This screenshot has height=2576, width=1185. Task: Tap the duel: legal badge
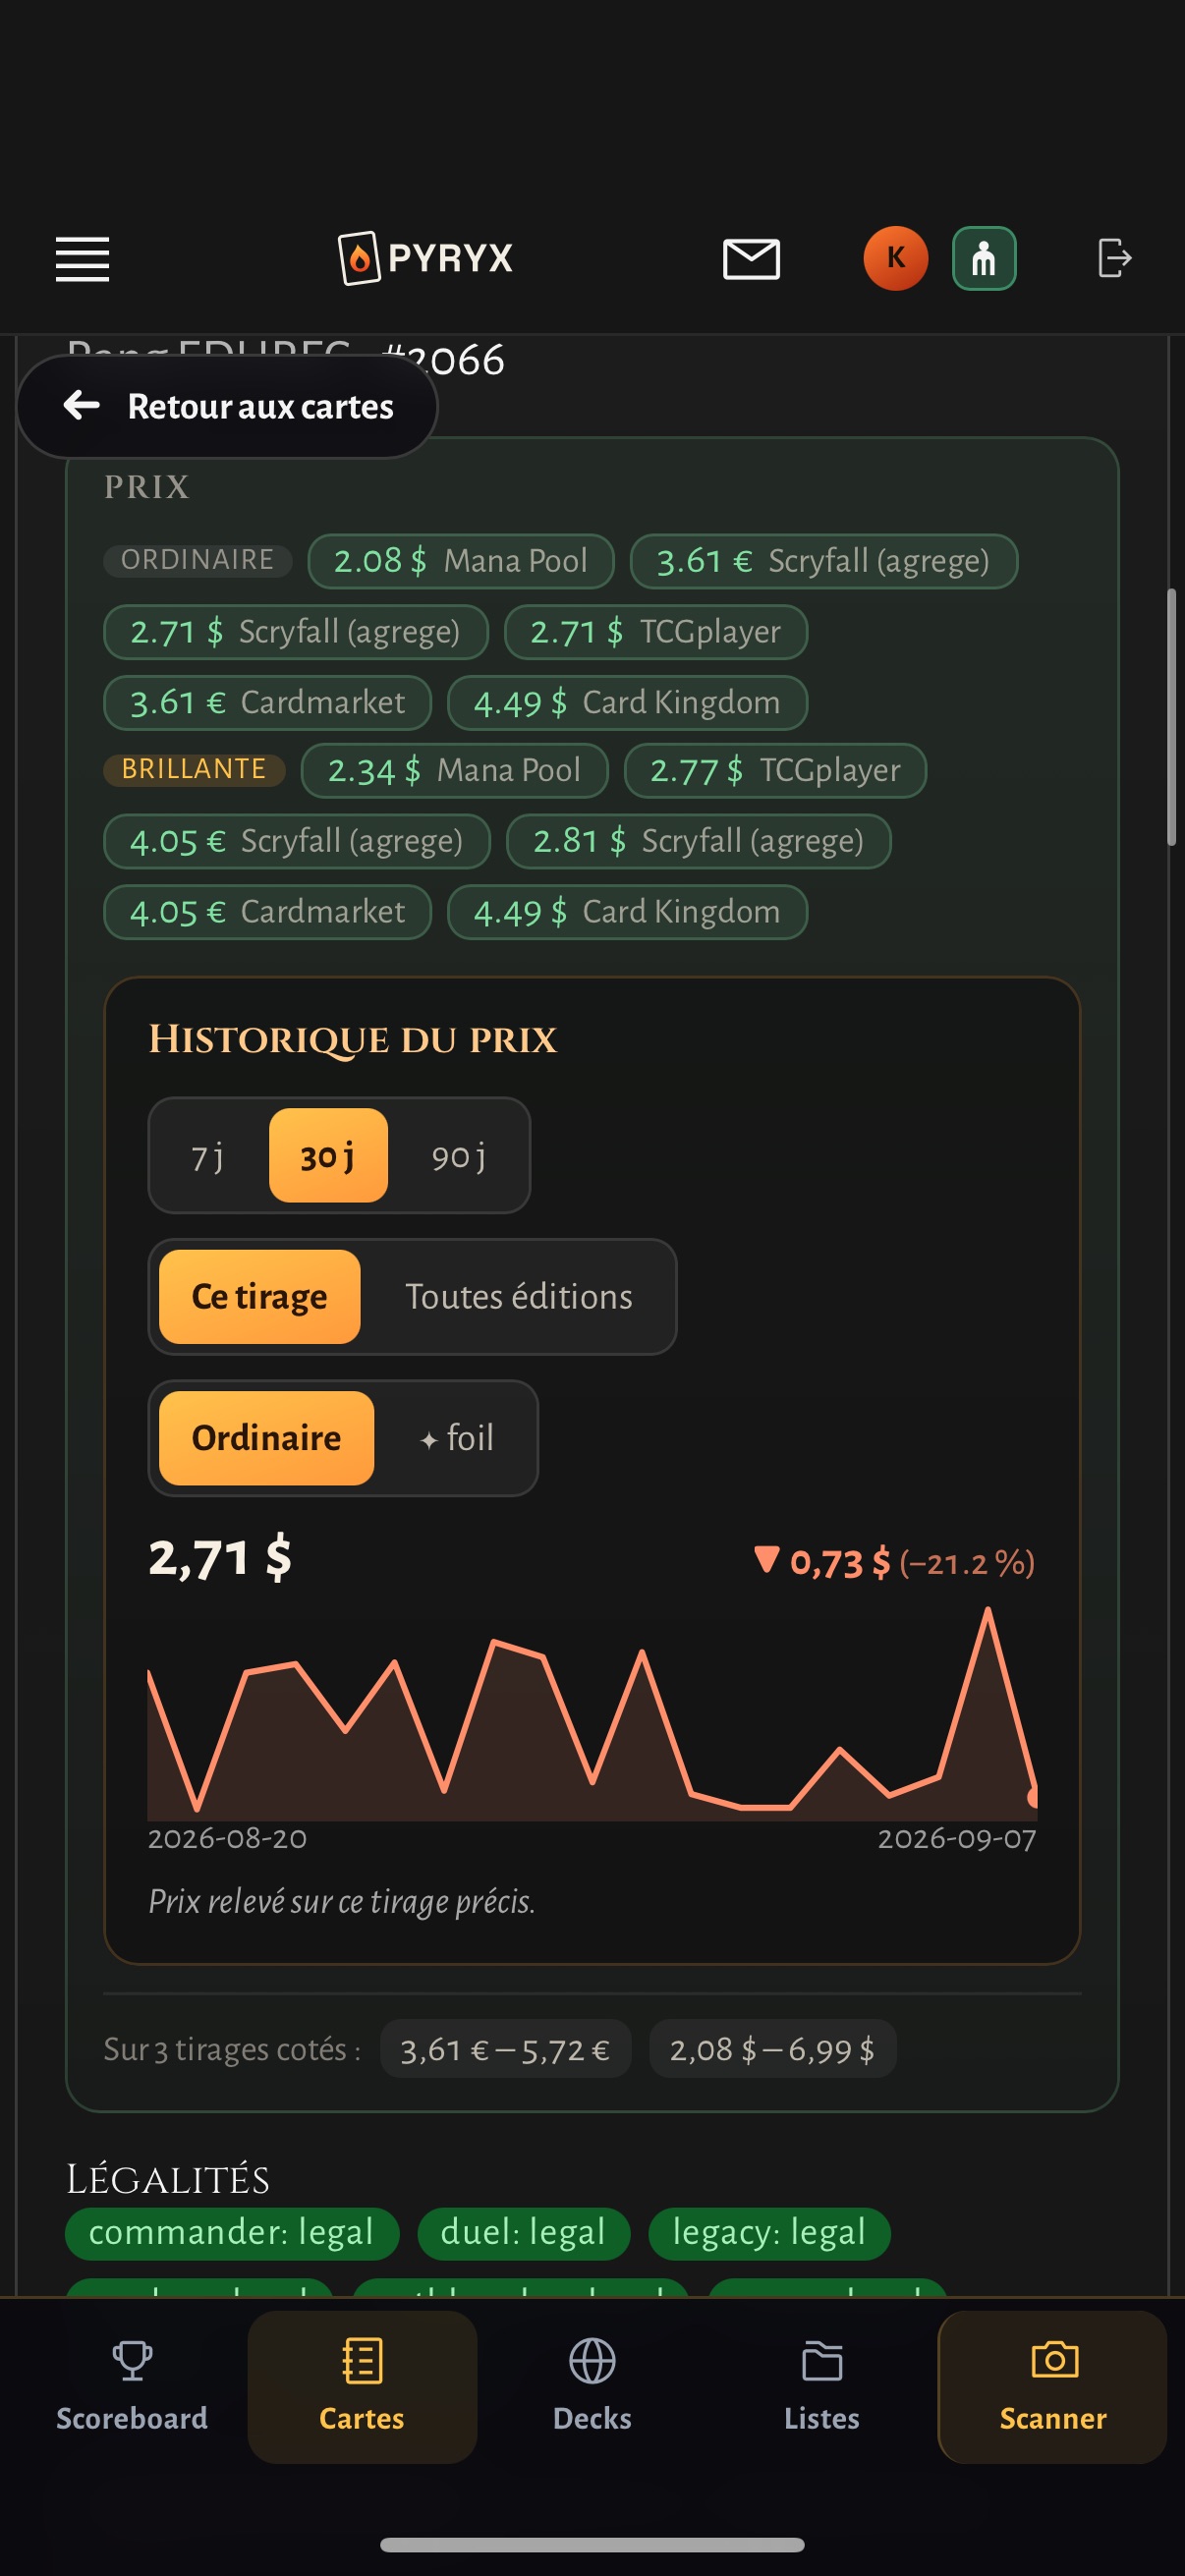tap(523, 2233)
